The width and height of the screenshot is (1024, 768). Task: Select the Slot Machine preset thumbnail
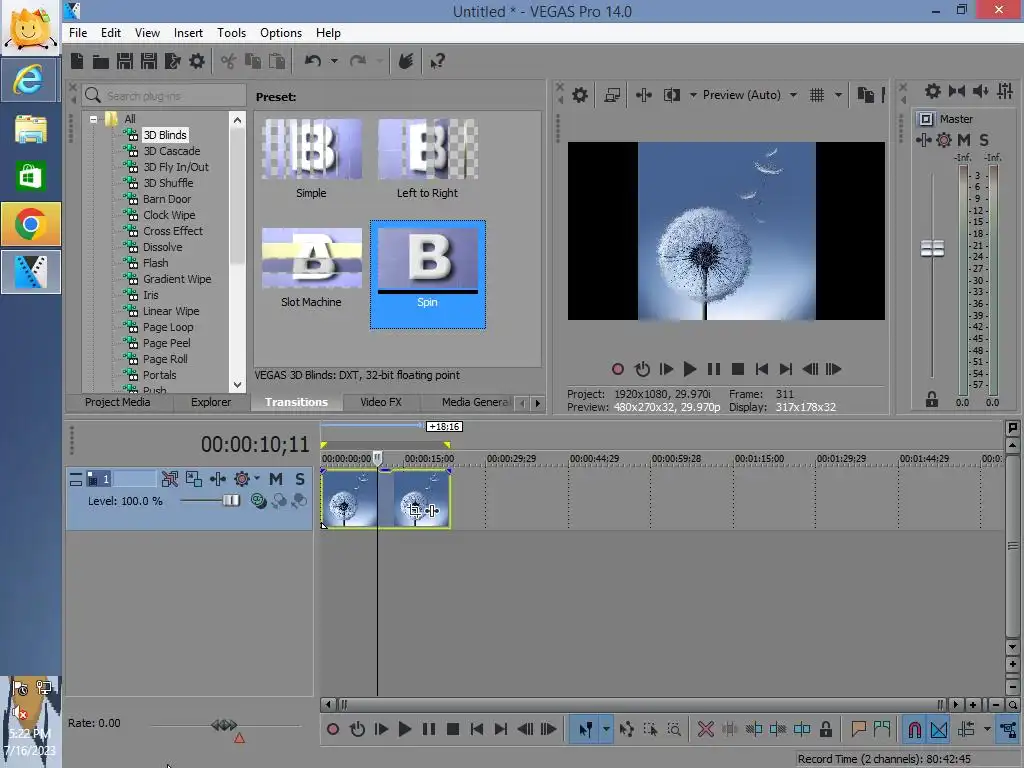tap(312, 258)
